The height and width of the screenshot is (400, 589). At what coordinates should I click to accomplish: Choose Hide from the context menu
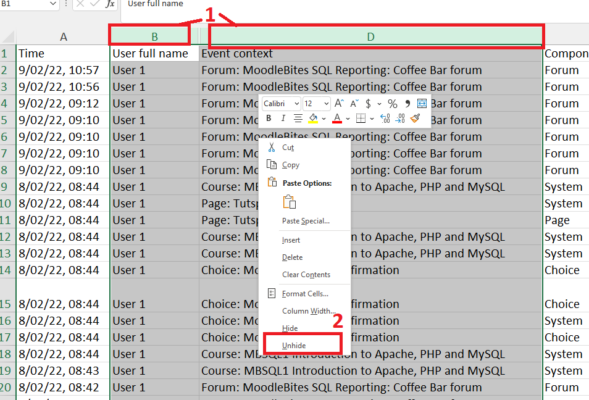pos(290,328)
